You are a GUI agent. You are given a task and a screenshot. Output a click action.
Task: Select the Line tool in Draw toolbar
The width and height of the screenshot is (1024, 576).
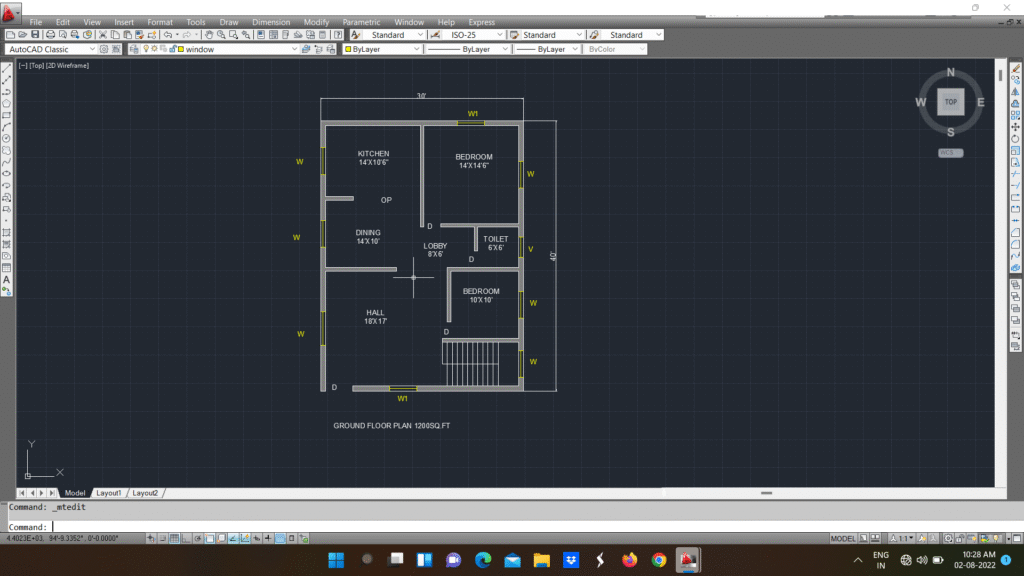click(x=7, y=68)
